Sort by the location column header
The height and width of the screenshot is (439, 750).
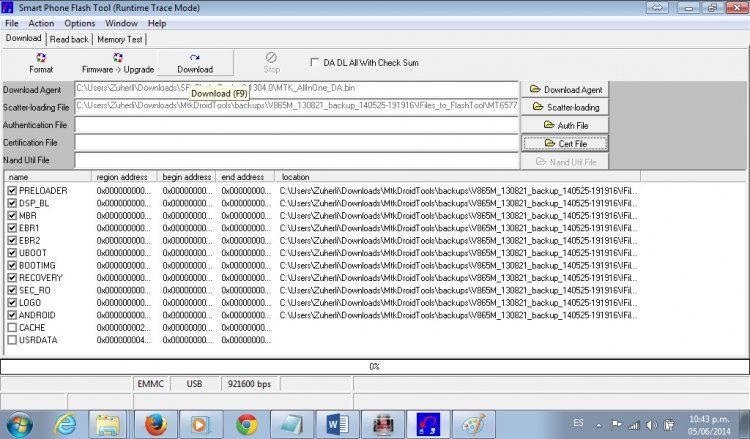458,176
